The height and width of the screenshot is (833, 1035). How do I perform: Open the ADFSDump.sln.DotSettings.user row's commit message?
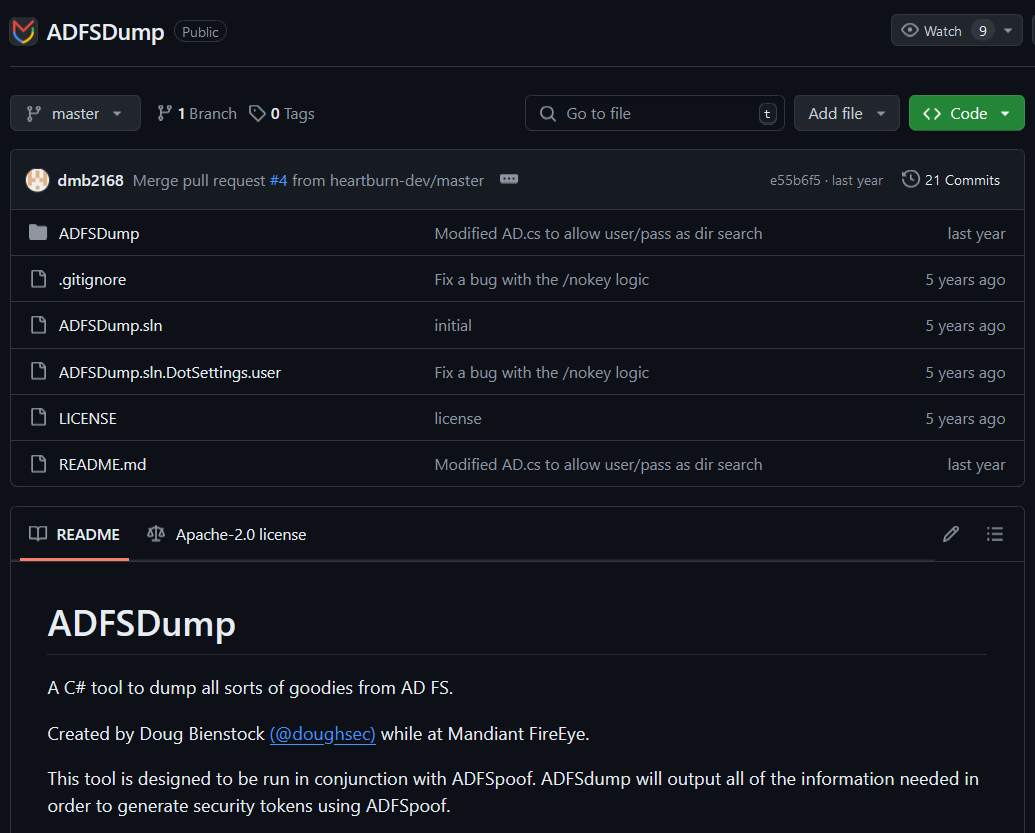[541, 372]
